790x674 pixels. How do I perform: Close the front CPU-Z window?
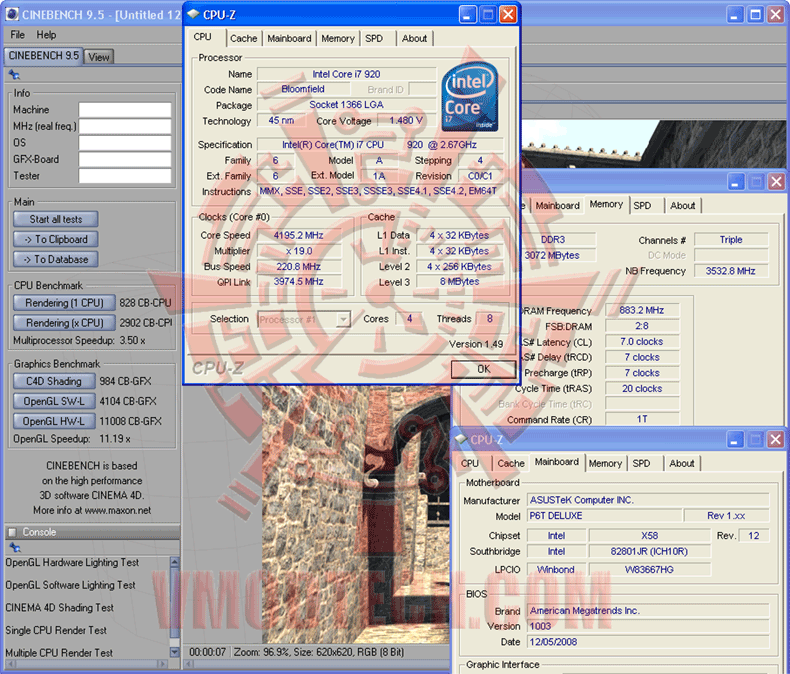[x=508, y=15]
